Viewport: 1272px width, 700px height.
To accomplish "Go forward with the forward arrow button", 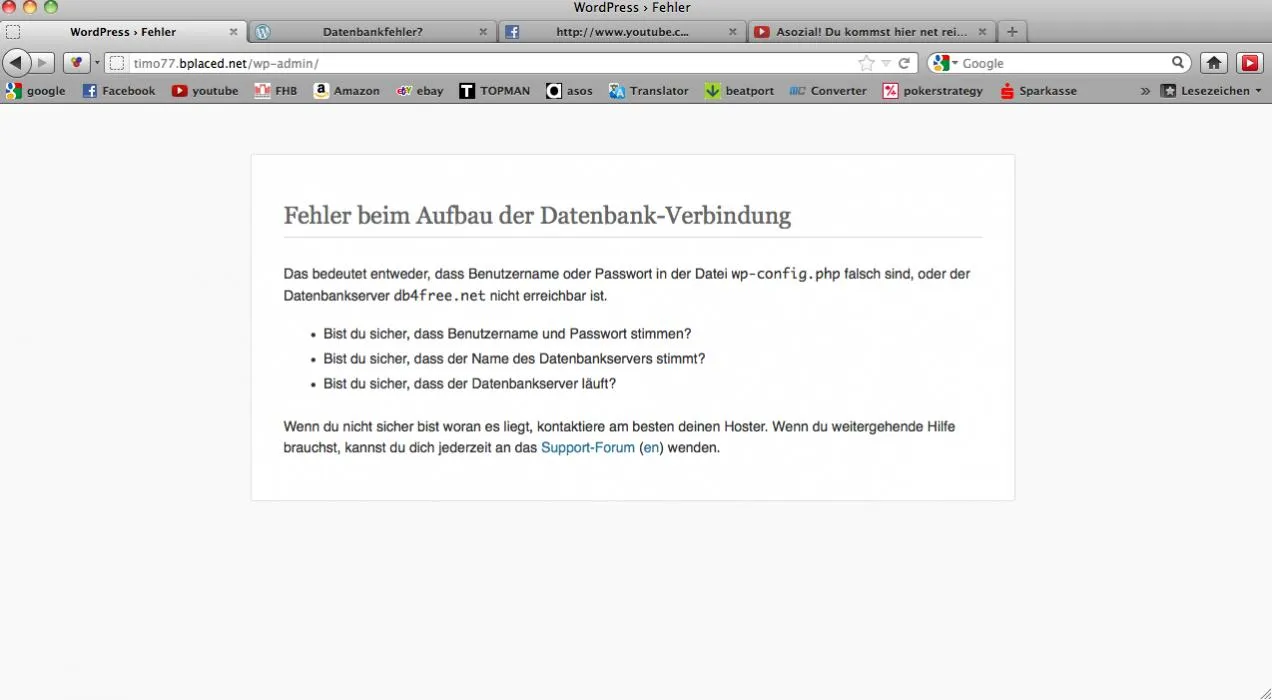I will [x=43, y=63].
